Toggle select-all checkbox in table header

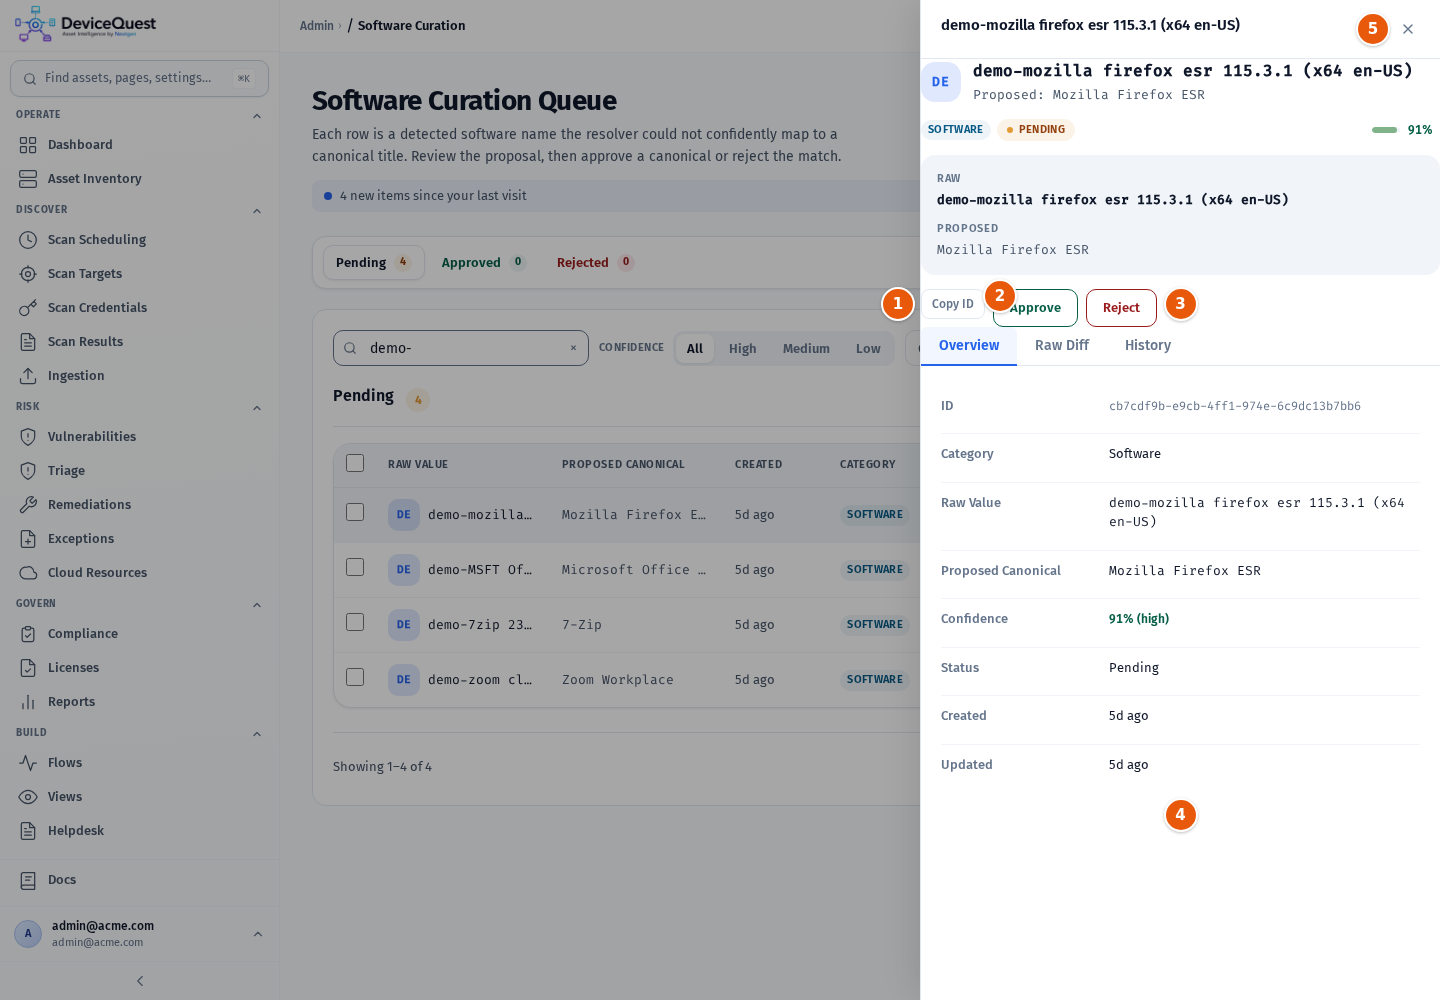click(x=355, y=463)
